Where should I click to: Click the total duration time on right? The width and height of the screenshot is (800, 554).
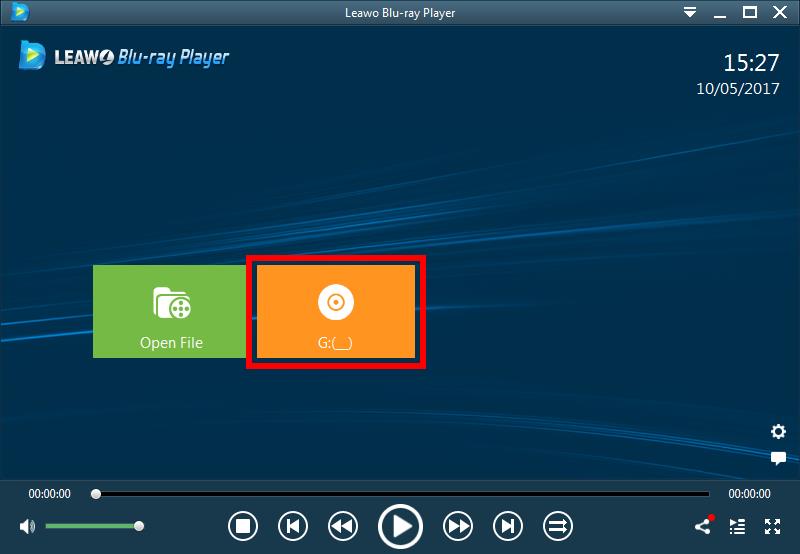[749, 494]
